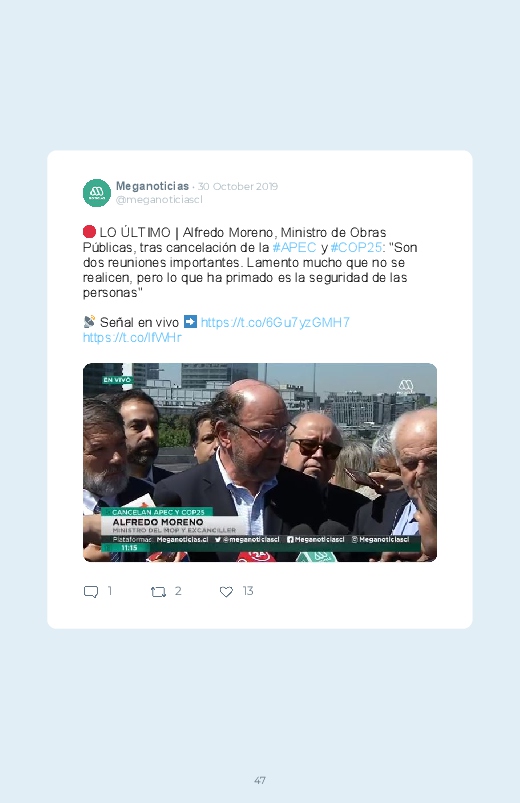Click the Meganoticias account name

click(152, 186)
